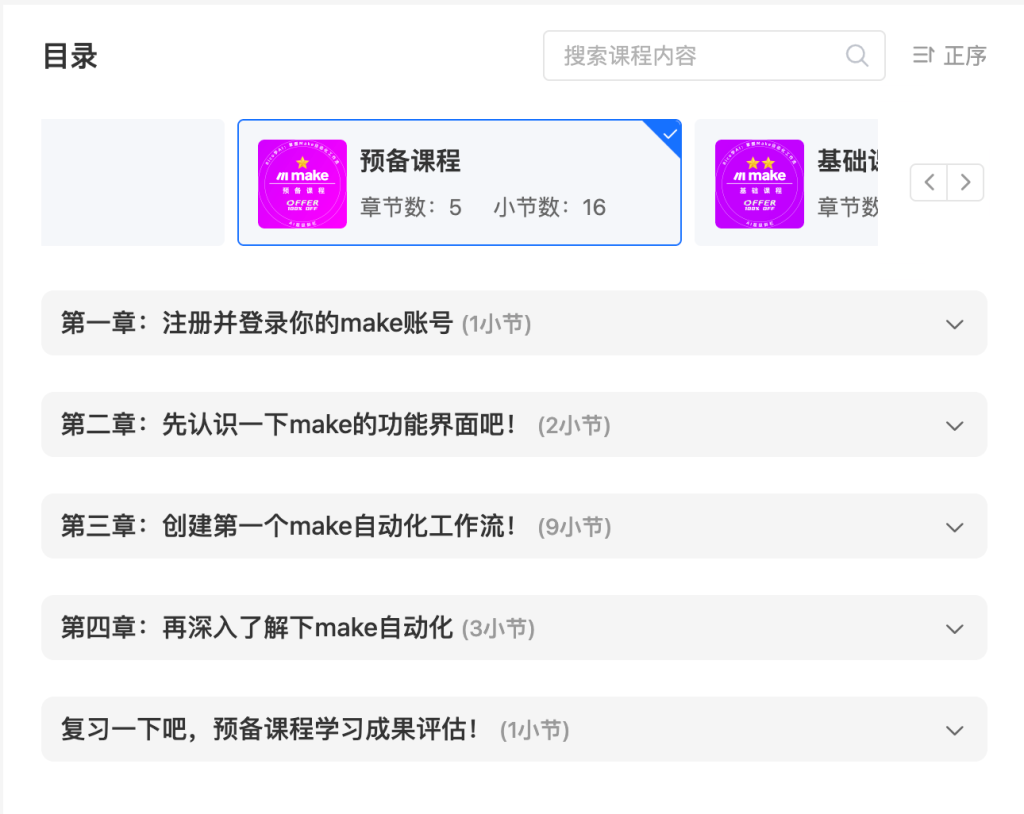This screenshot has height=814, width=1024.
Task: Select the partially hidden card left of 预备课程
Action: coord(132,183)
